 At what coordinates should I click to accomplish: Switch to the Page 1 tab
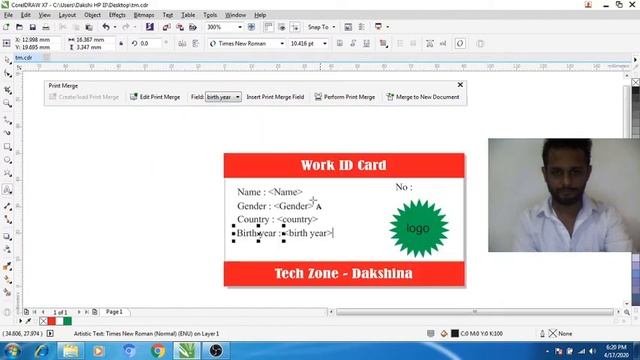114,312
